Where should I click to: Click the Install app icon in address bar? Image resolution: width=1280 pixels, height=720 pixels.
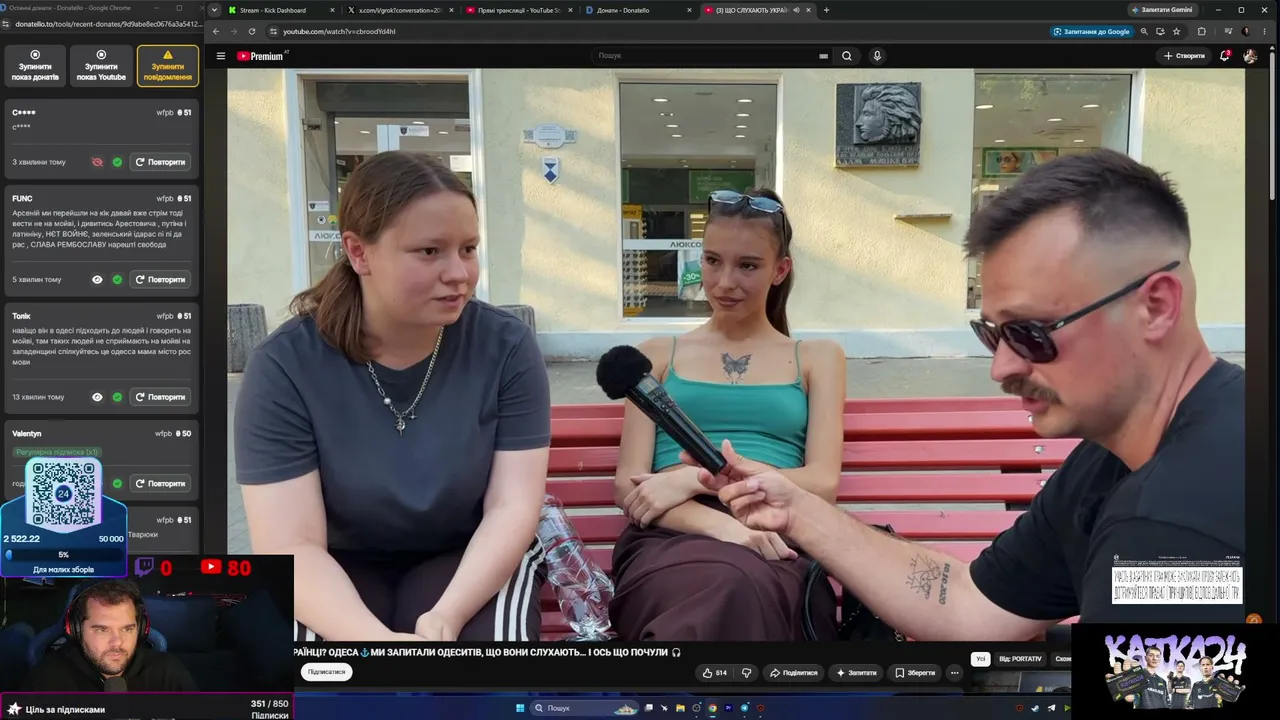[x=1160, y=31]
